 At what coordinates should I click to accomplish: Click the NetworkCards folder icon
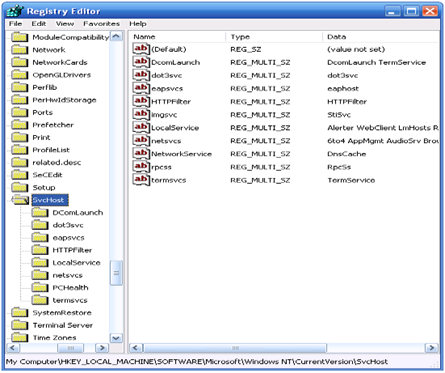(x=20, y=62)
